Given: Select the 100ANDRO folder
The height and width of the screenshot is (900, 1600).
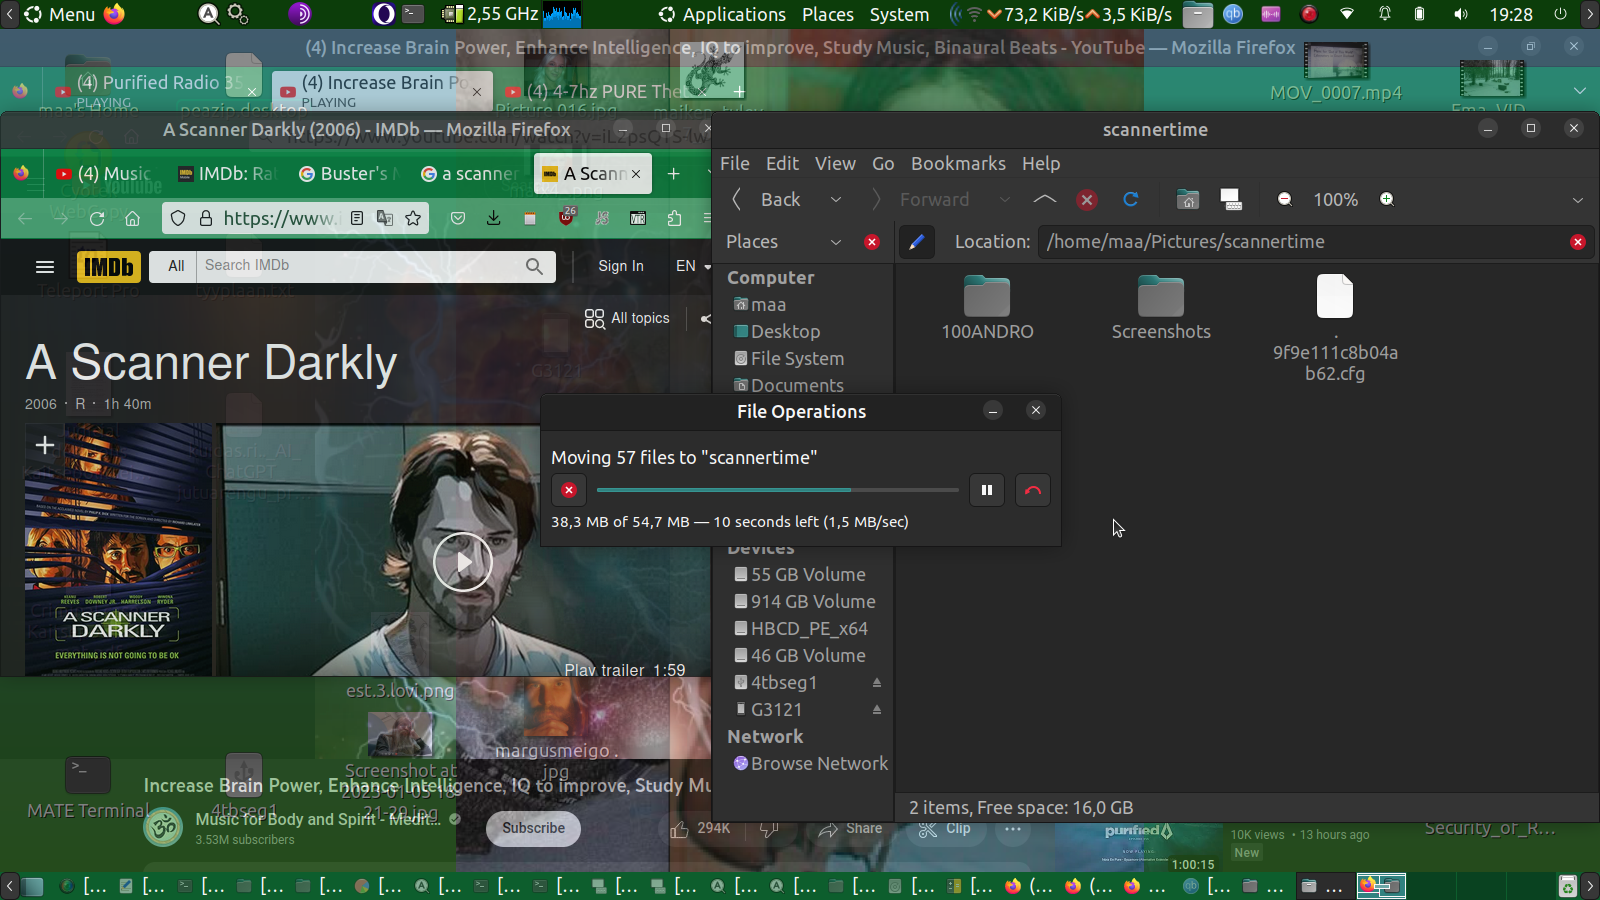Looking at the screenshot, I should 987,308.
